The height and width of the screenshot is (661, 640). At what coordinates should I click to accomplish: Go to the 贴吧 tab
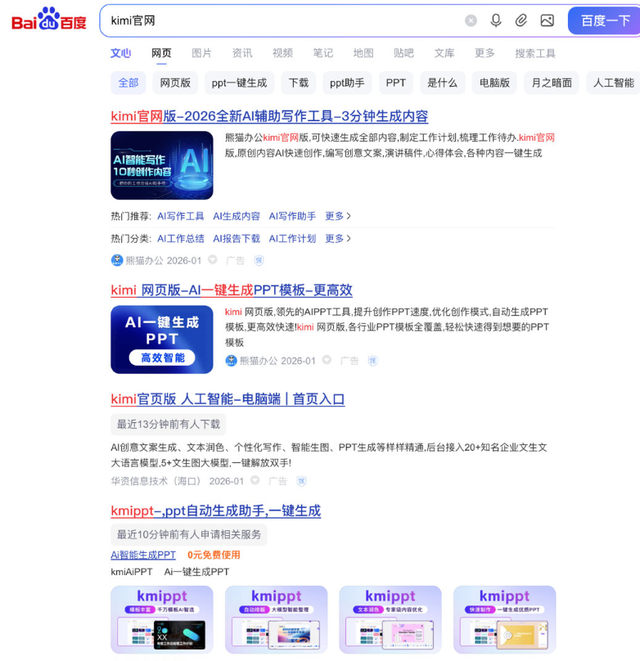click(x=403, y=53)
